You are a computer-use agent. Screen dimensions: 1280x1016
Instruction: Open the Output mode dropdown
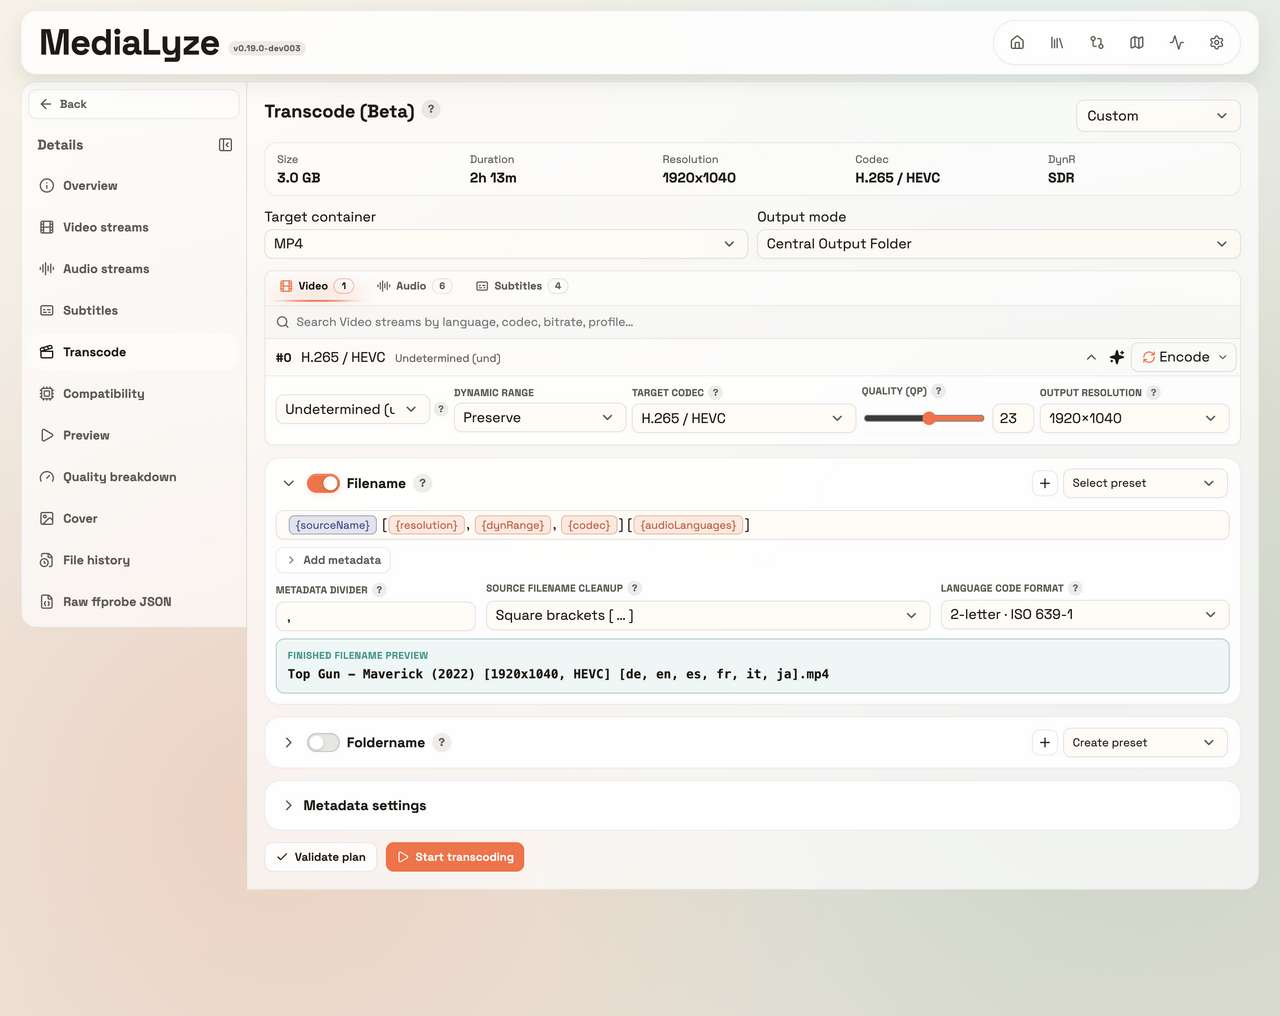coord(998,244)
